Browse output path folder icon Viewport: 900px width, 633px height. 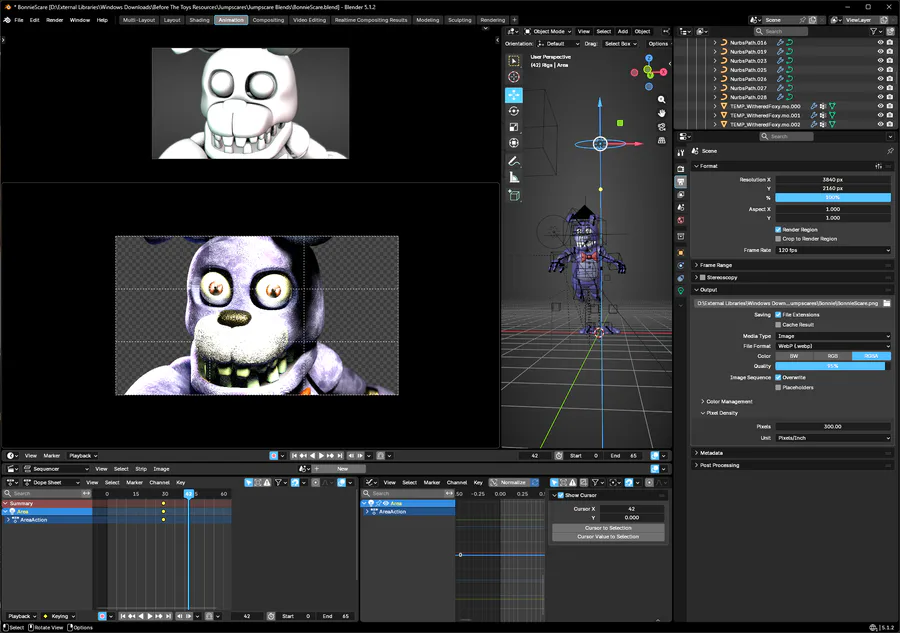pyautogui.click(x=887, y=303)
